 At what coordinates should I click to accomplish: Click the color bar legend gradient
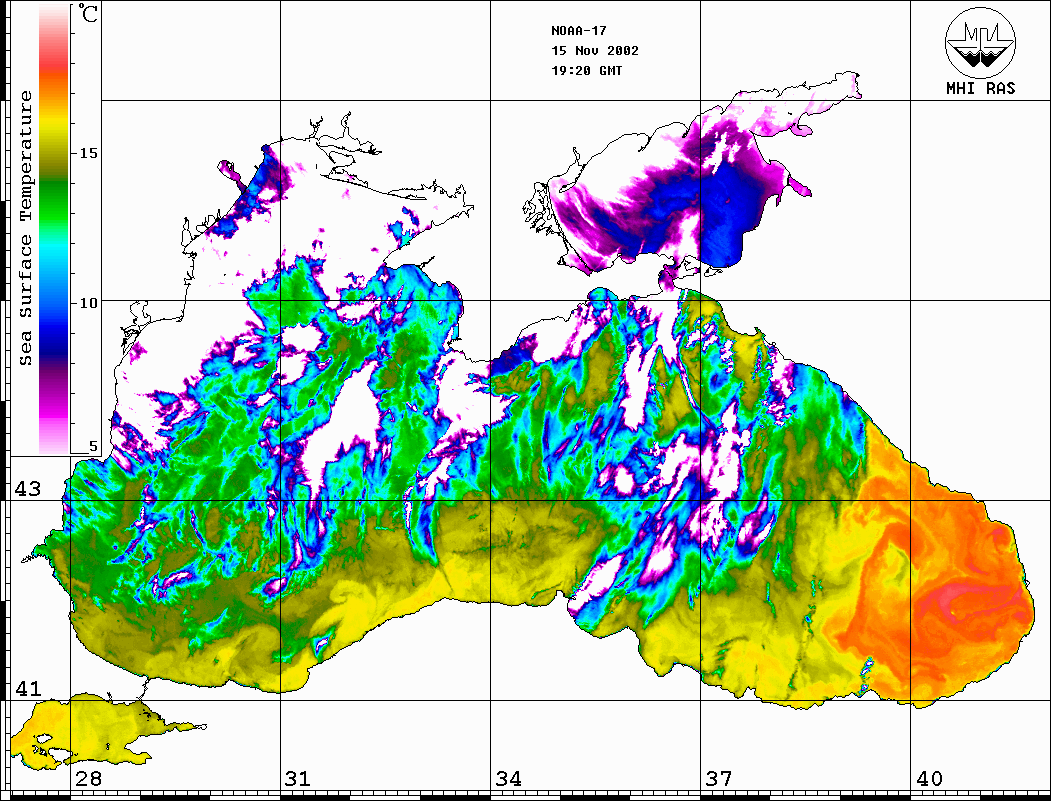click(54, 229)
